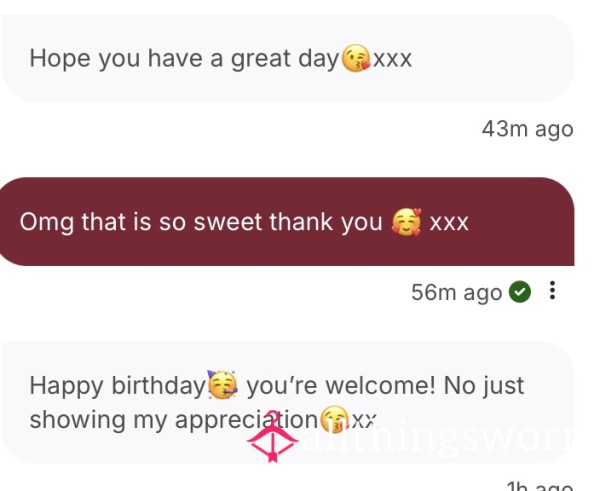Click the white "xxx" in the maroon message
This screenshot has width=600, height=491.
(449, 222)
